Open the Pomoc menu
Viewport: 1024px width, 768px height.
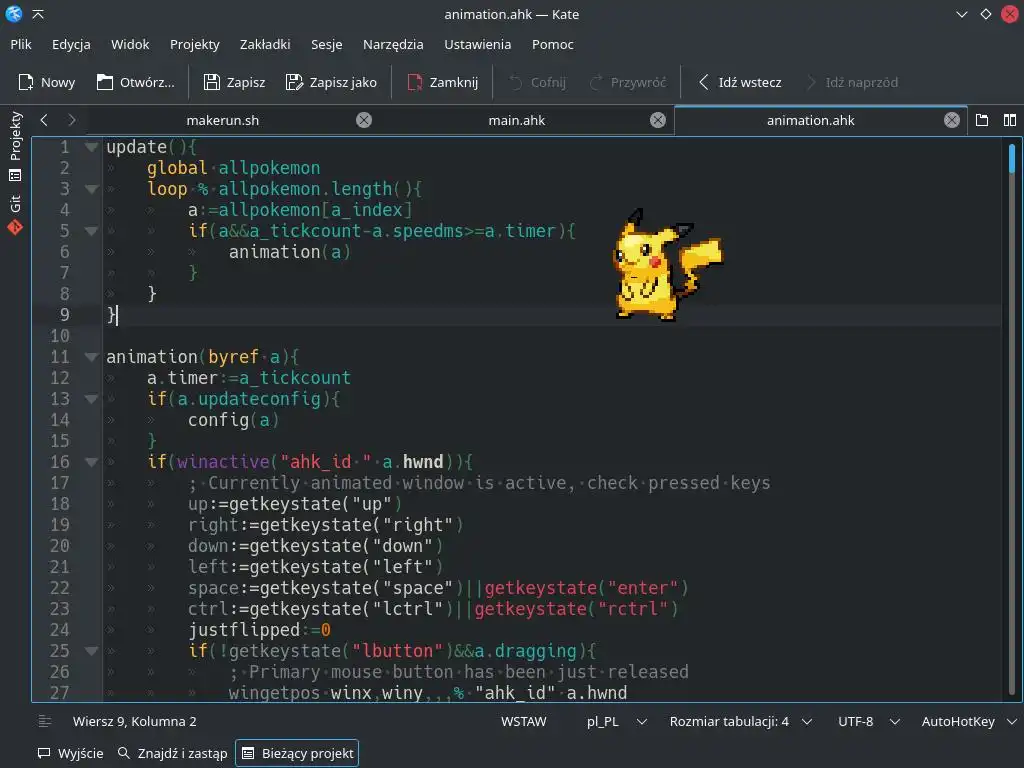(552, 44)
